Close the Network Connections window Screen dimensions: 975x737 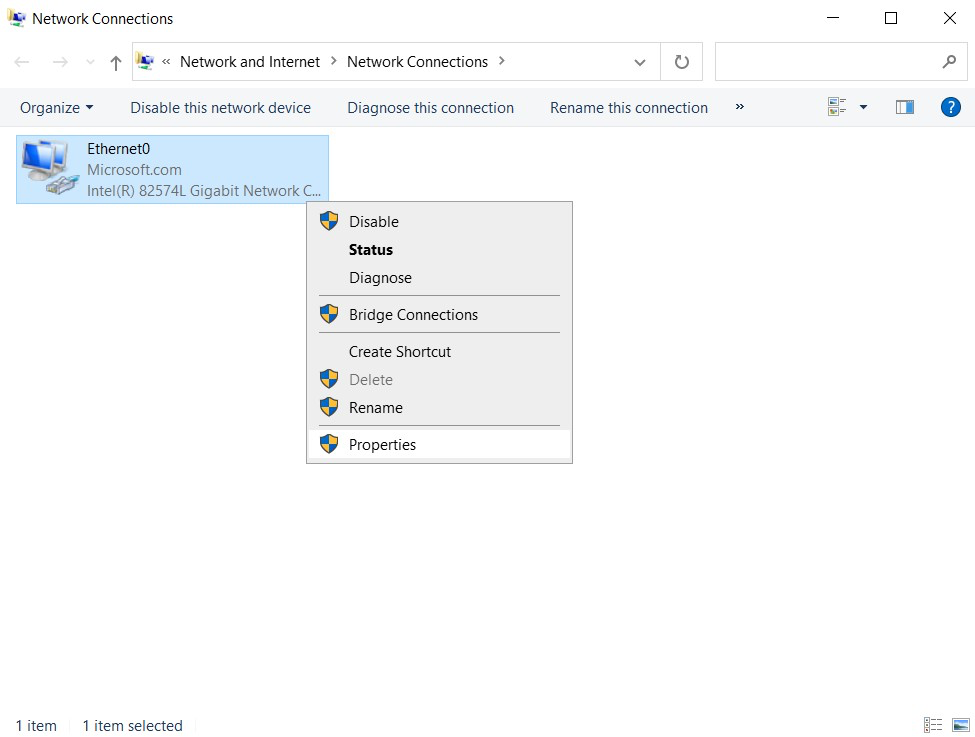point(950,18)
